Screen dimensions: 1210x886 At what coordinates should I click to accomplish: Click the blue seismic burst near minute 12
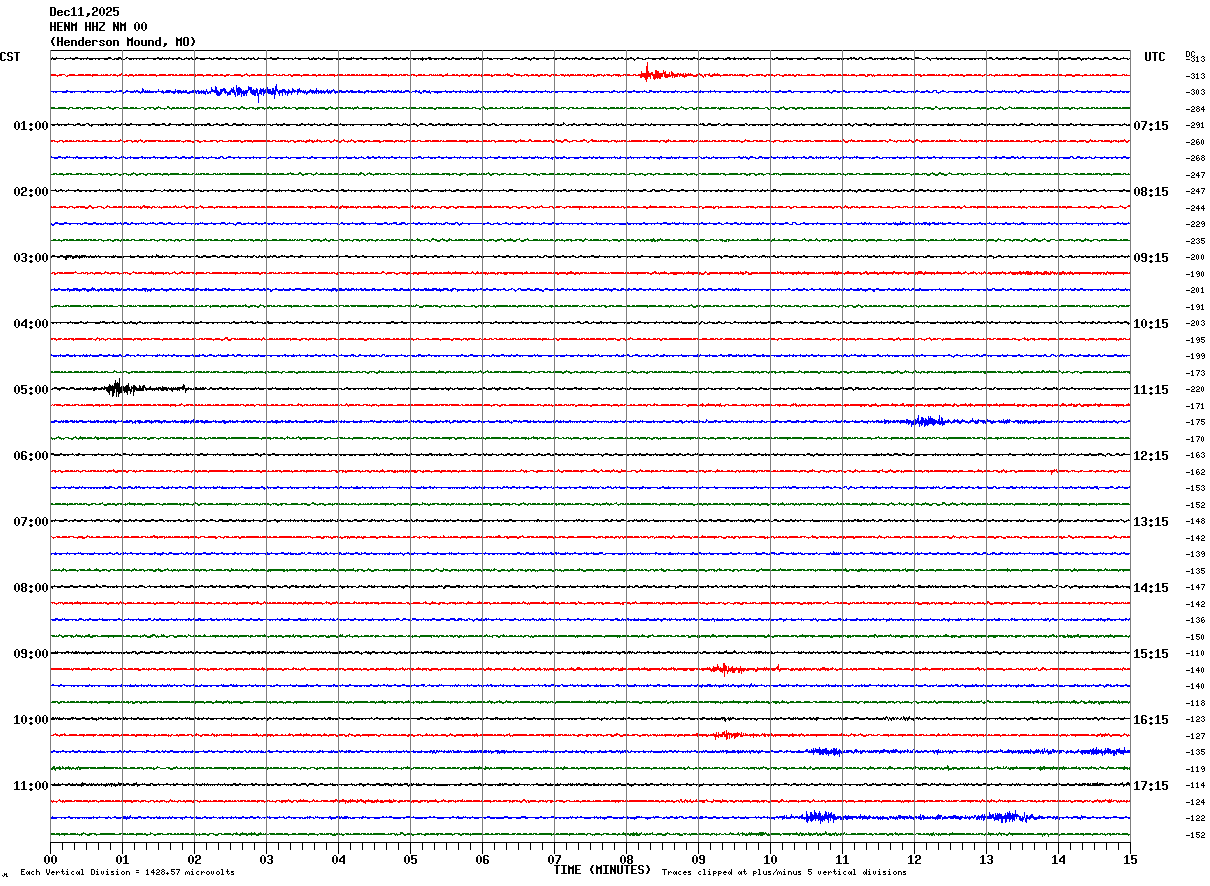pos(927,421)
